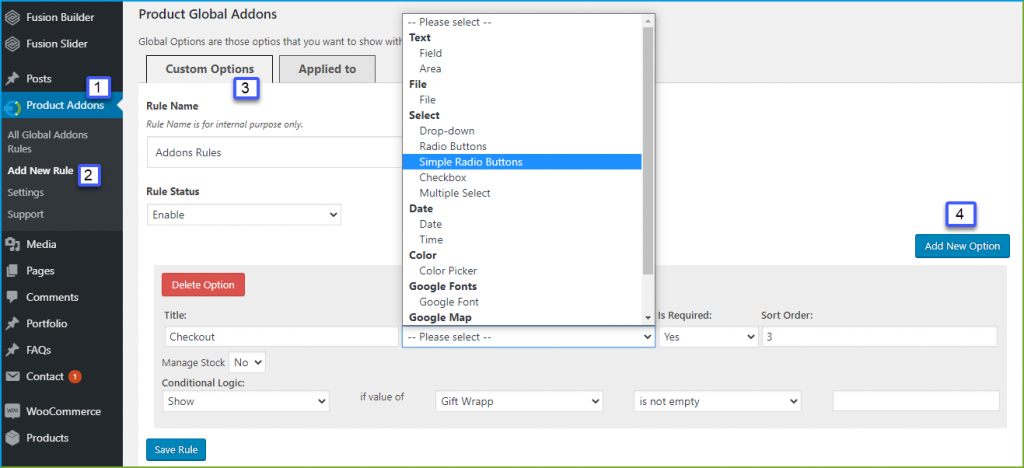This screenshot has height=468, width=1024.
Task: Click the Contact envelope icon
Action: tap(11, 377)
